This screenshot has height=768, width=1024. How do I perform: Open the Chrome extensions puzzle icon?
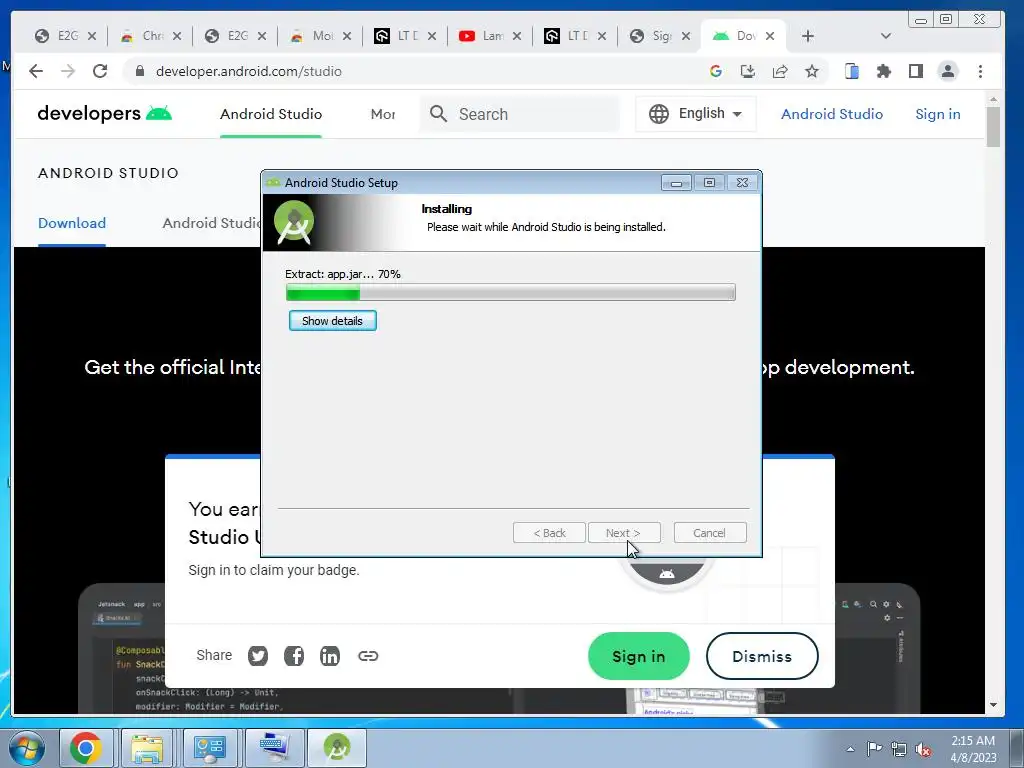[884, 71]
